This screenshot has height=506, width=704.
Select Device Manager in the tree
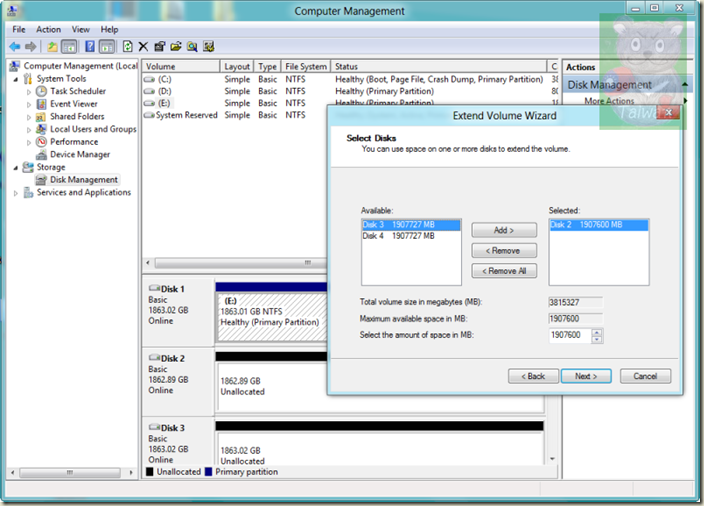pyautogui.click(x=80, y=155)
